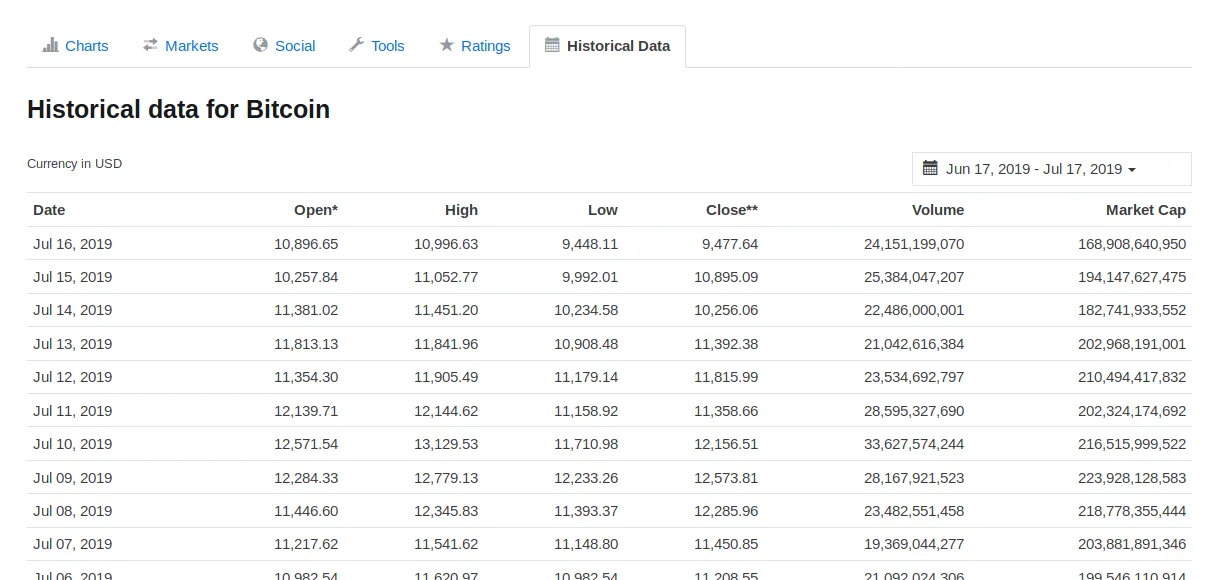Screen dimensions: 1231x580
Task: Click close price 9,477.64
Action: click(730, 243)
